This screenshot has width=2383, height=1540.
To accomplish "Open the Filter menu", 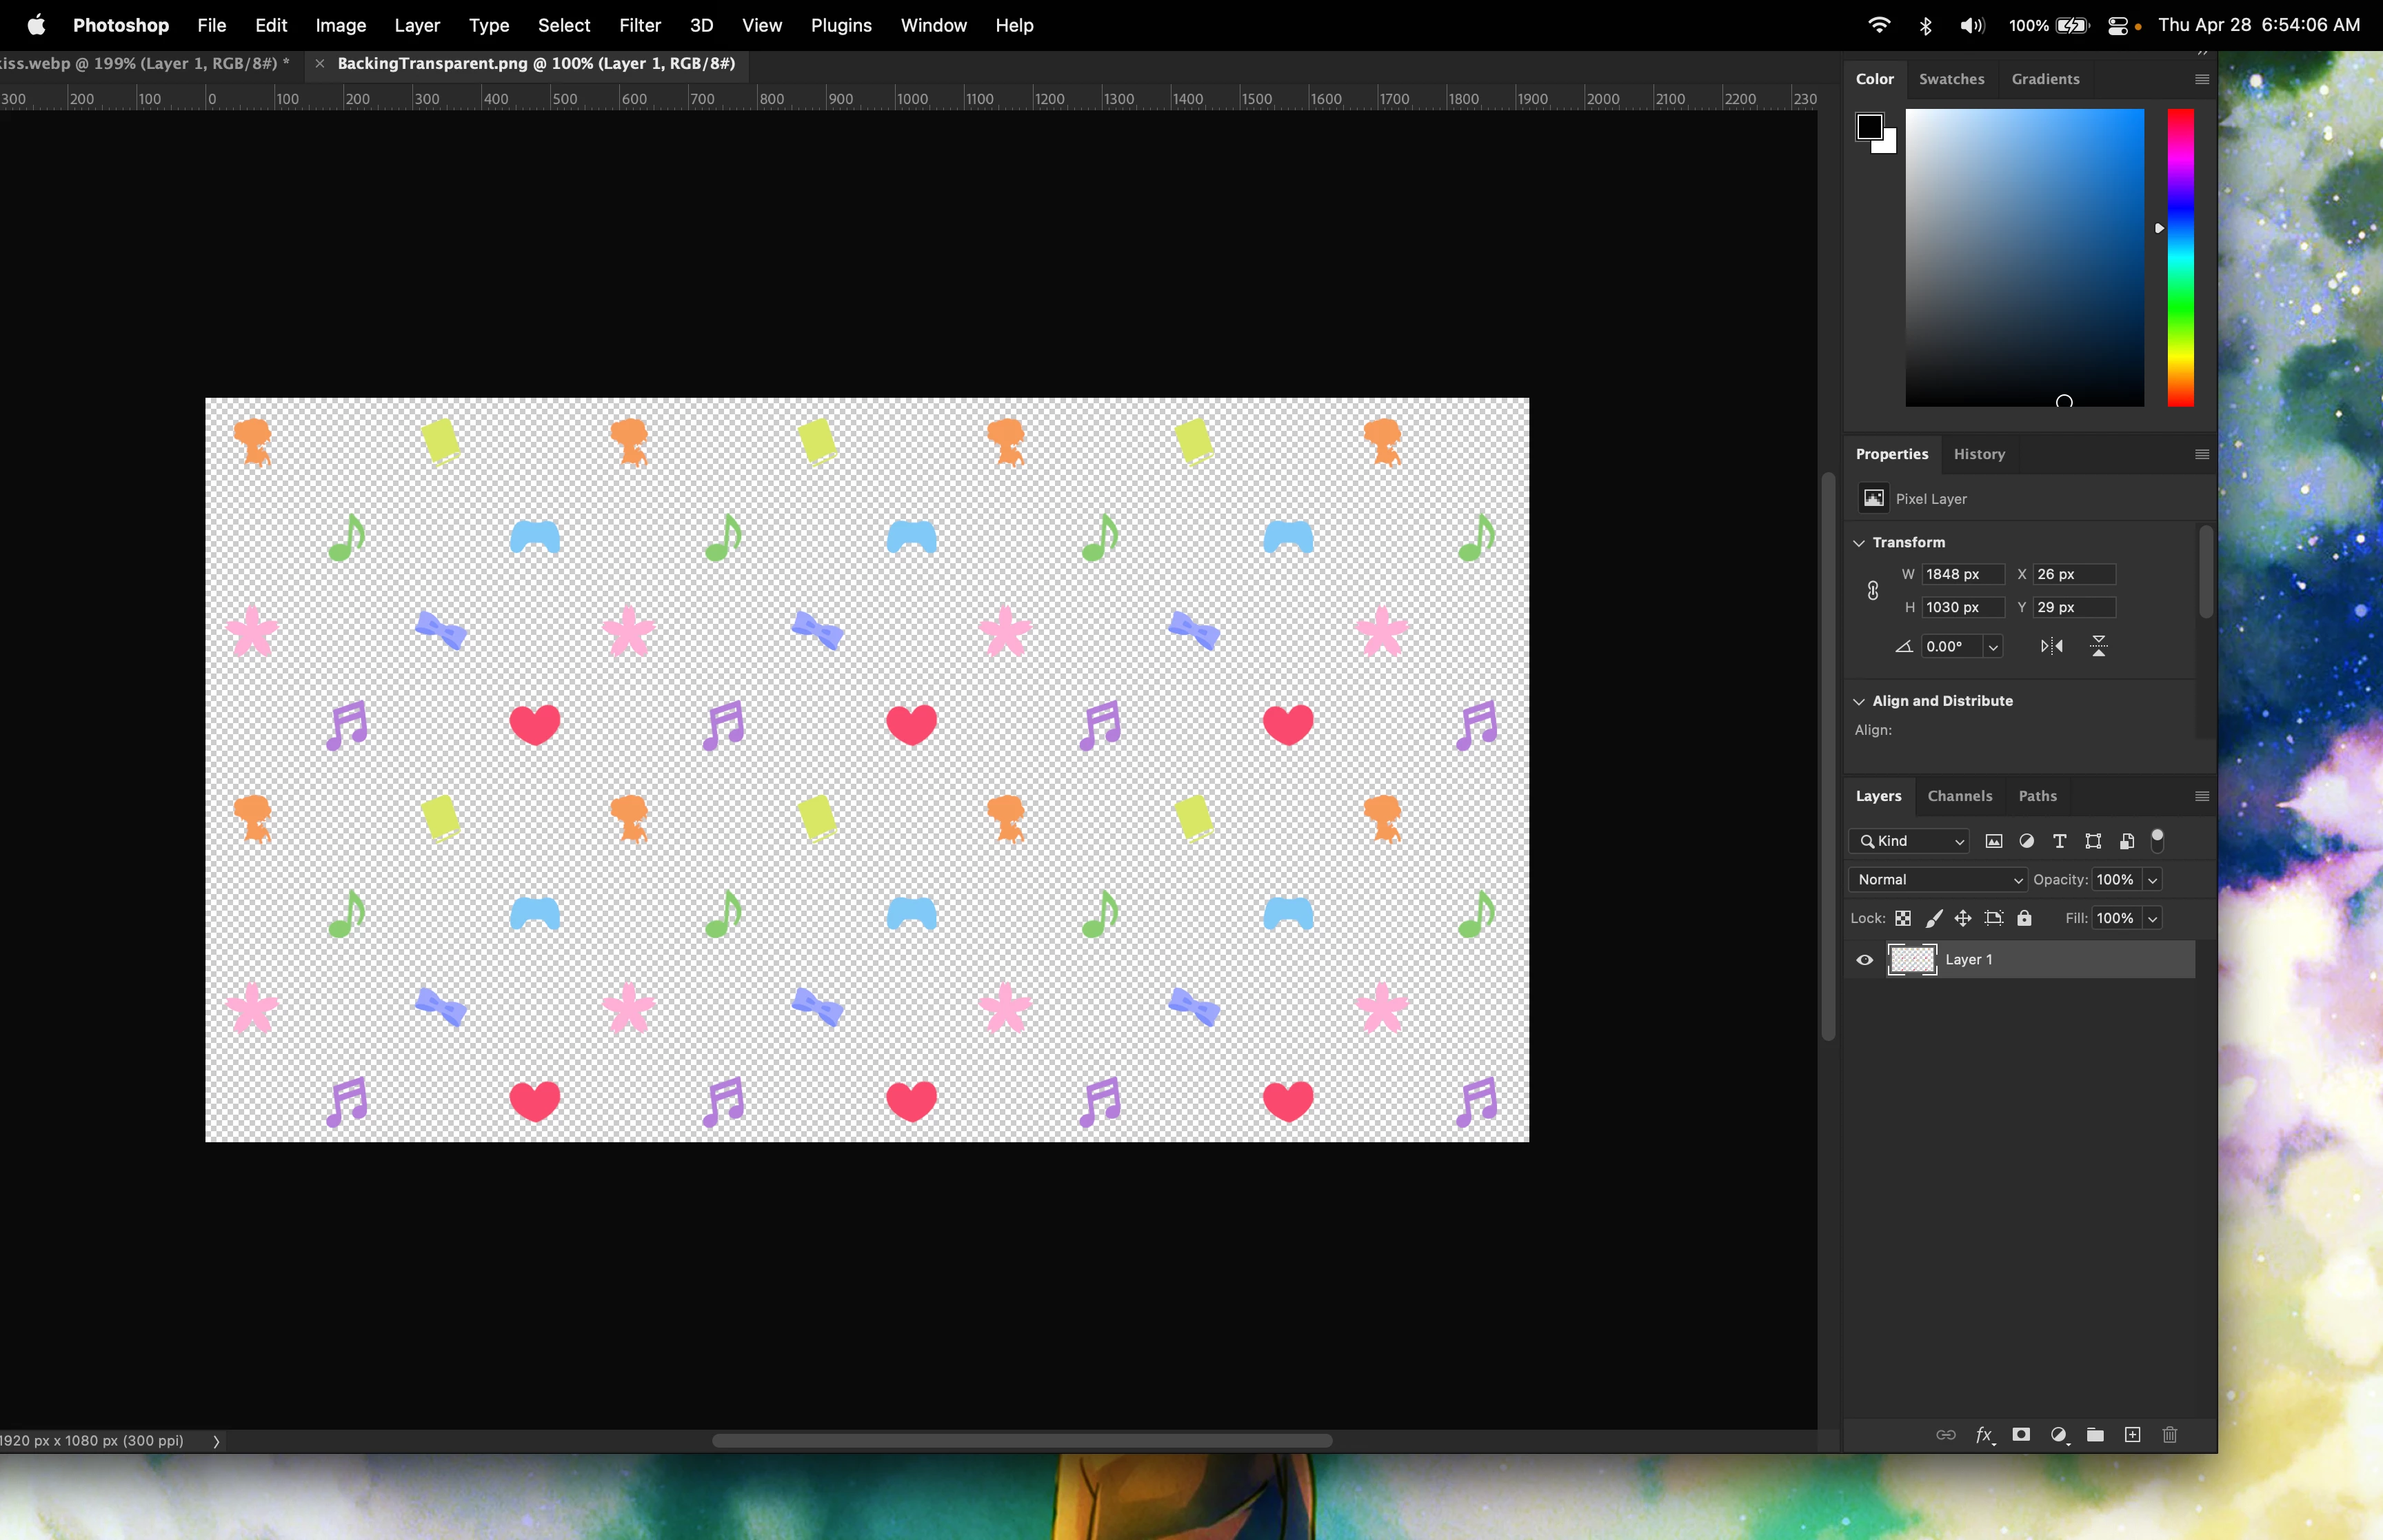I will coord(639,25).
